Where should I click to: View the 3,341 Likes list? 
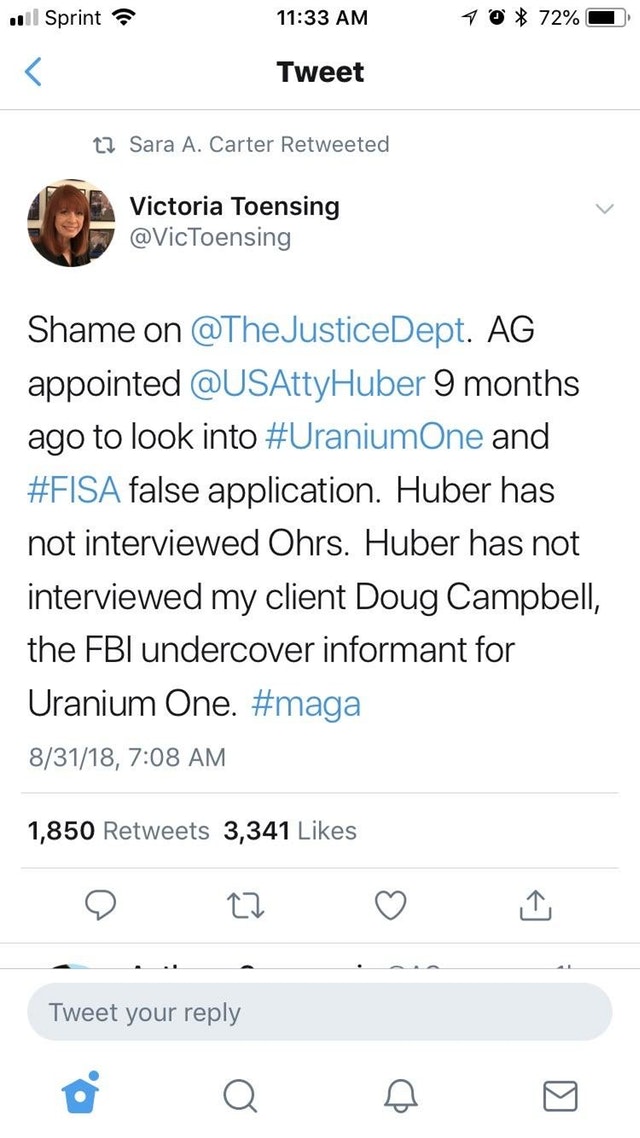pos(290,830)
